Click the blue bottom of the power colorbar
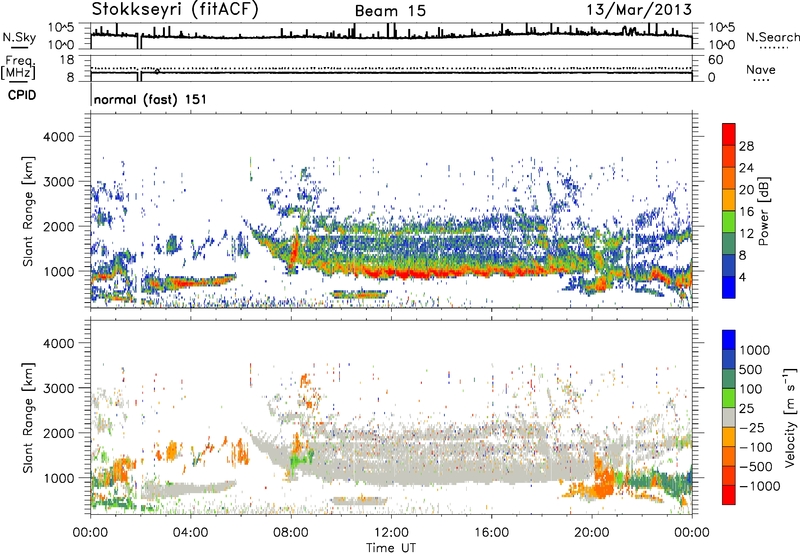The image size is (800, 554). tap(729, 287)
